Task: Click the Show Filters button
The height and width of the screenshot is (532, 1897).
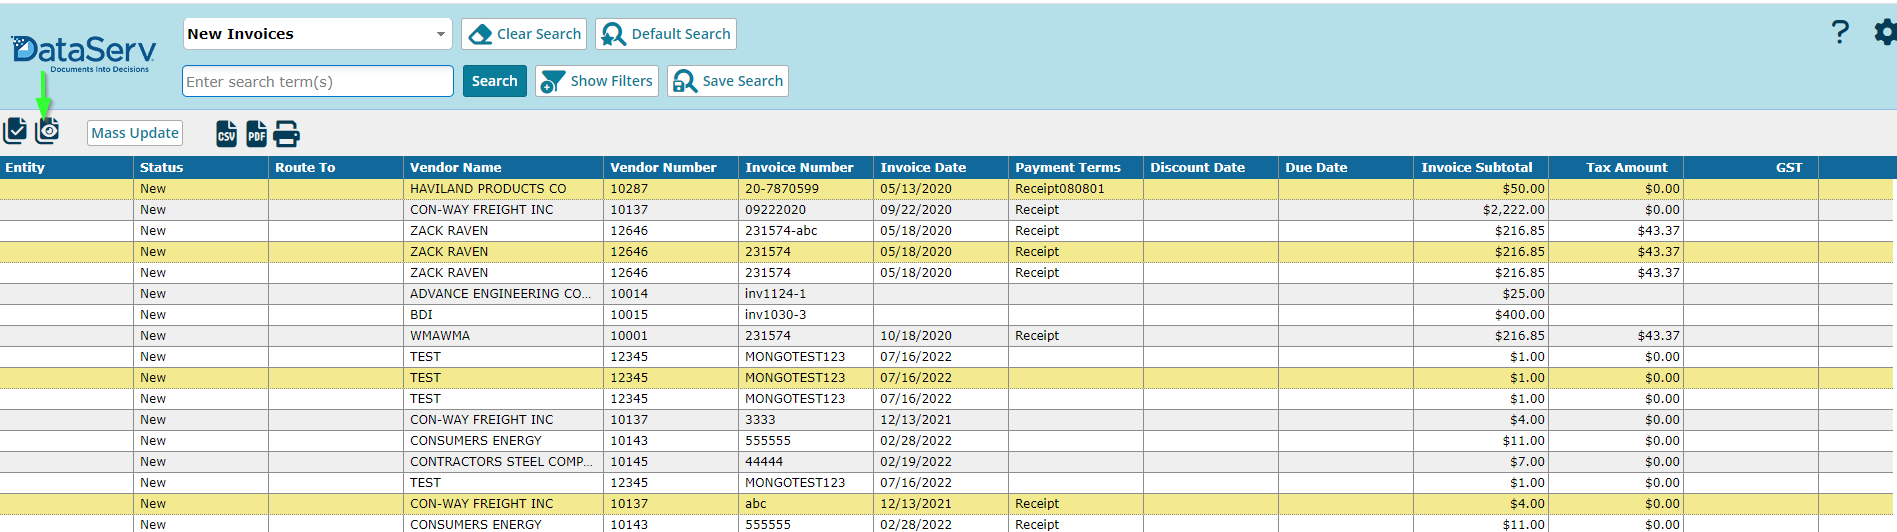Action: pyautogui.click(x=597, y=81)
